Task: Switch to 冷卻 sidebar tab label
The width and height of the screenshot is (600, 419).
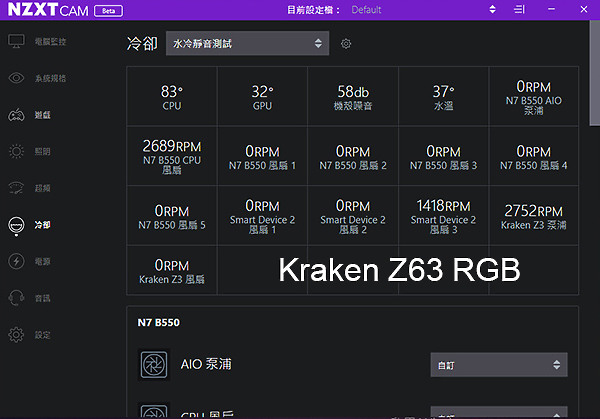Action: 42,225
